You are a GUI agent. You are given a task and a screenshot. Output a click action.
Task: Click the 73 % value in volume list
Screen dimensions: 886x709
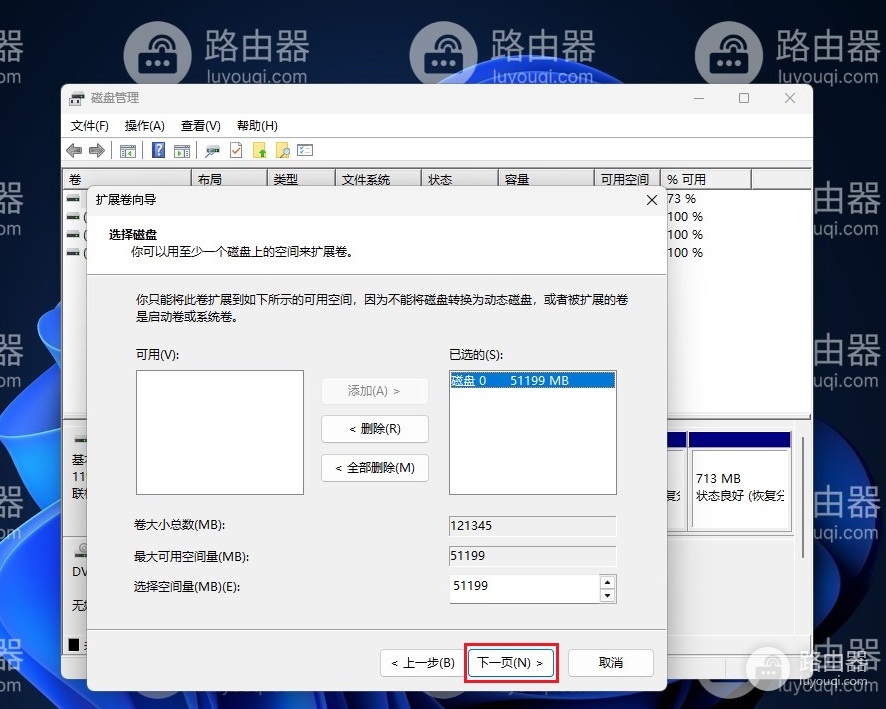[681, 199]
